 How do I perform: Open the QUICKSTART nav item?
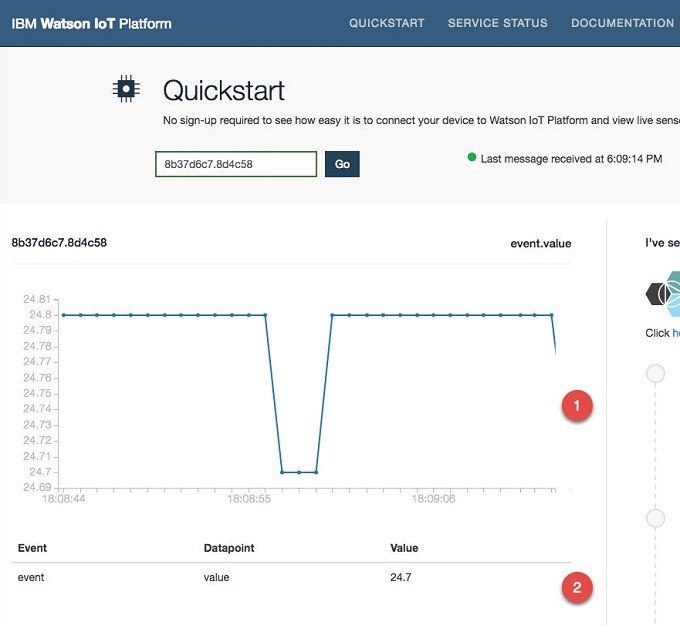[386, 23]
